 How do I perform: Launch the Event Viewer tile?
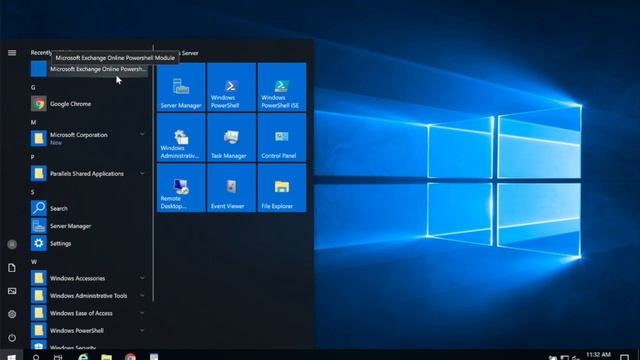point(231,188)
